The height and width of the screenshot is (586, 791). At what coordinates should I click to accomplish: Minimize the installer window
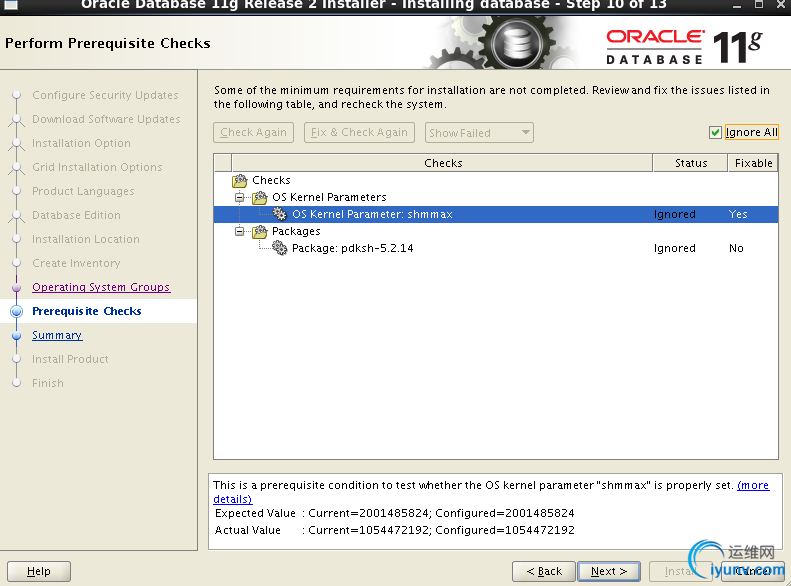point(737,5)
